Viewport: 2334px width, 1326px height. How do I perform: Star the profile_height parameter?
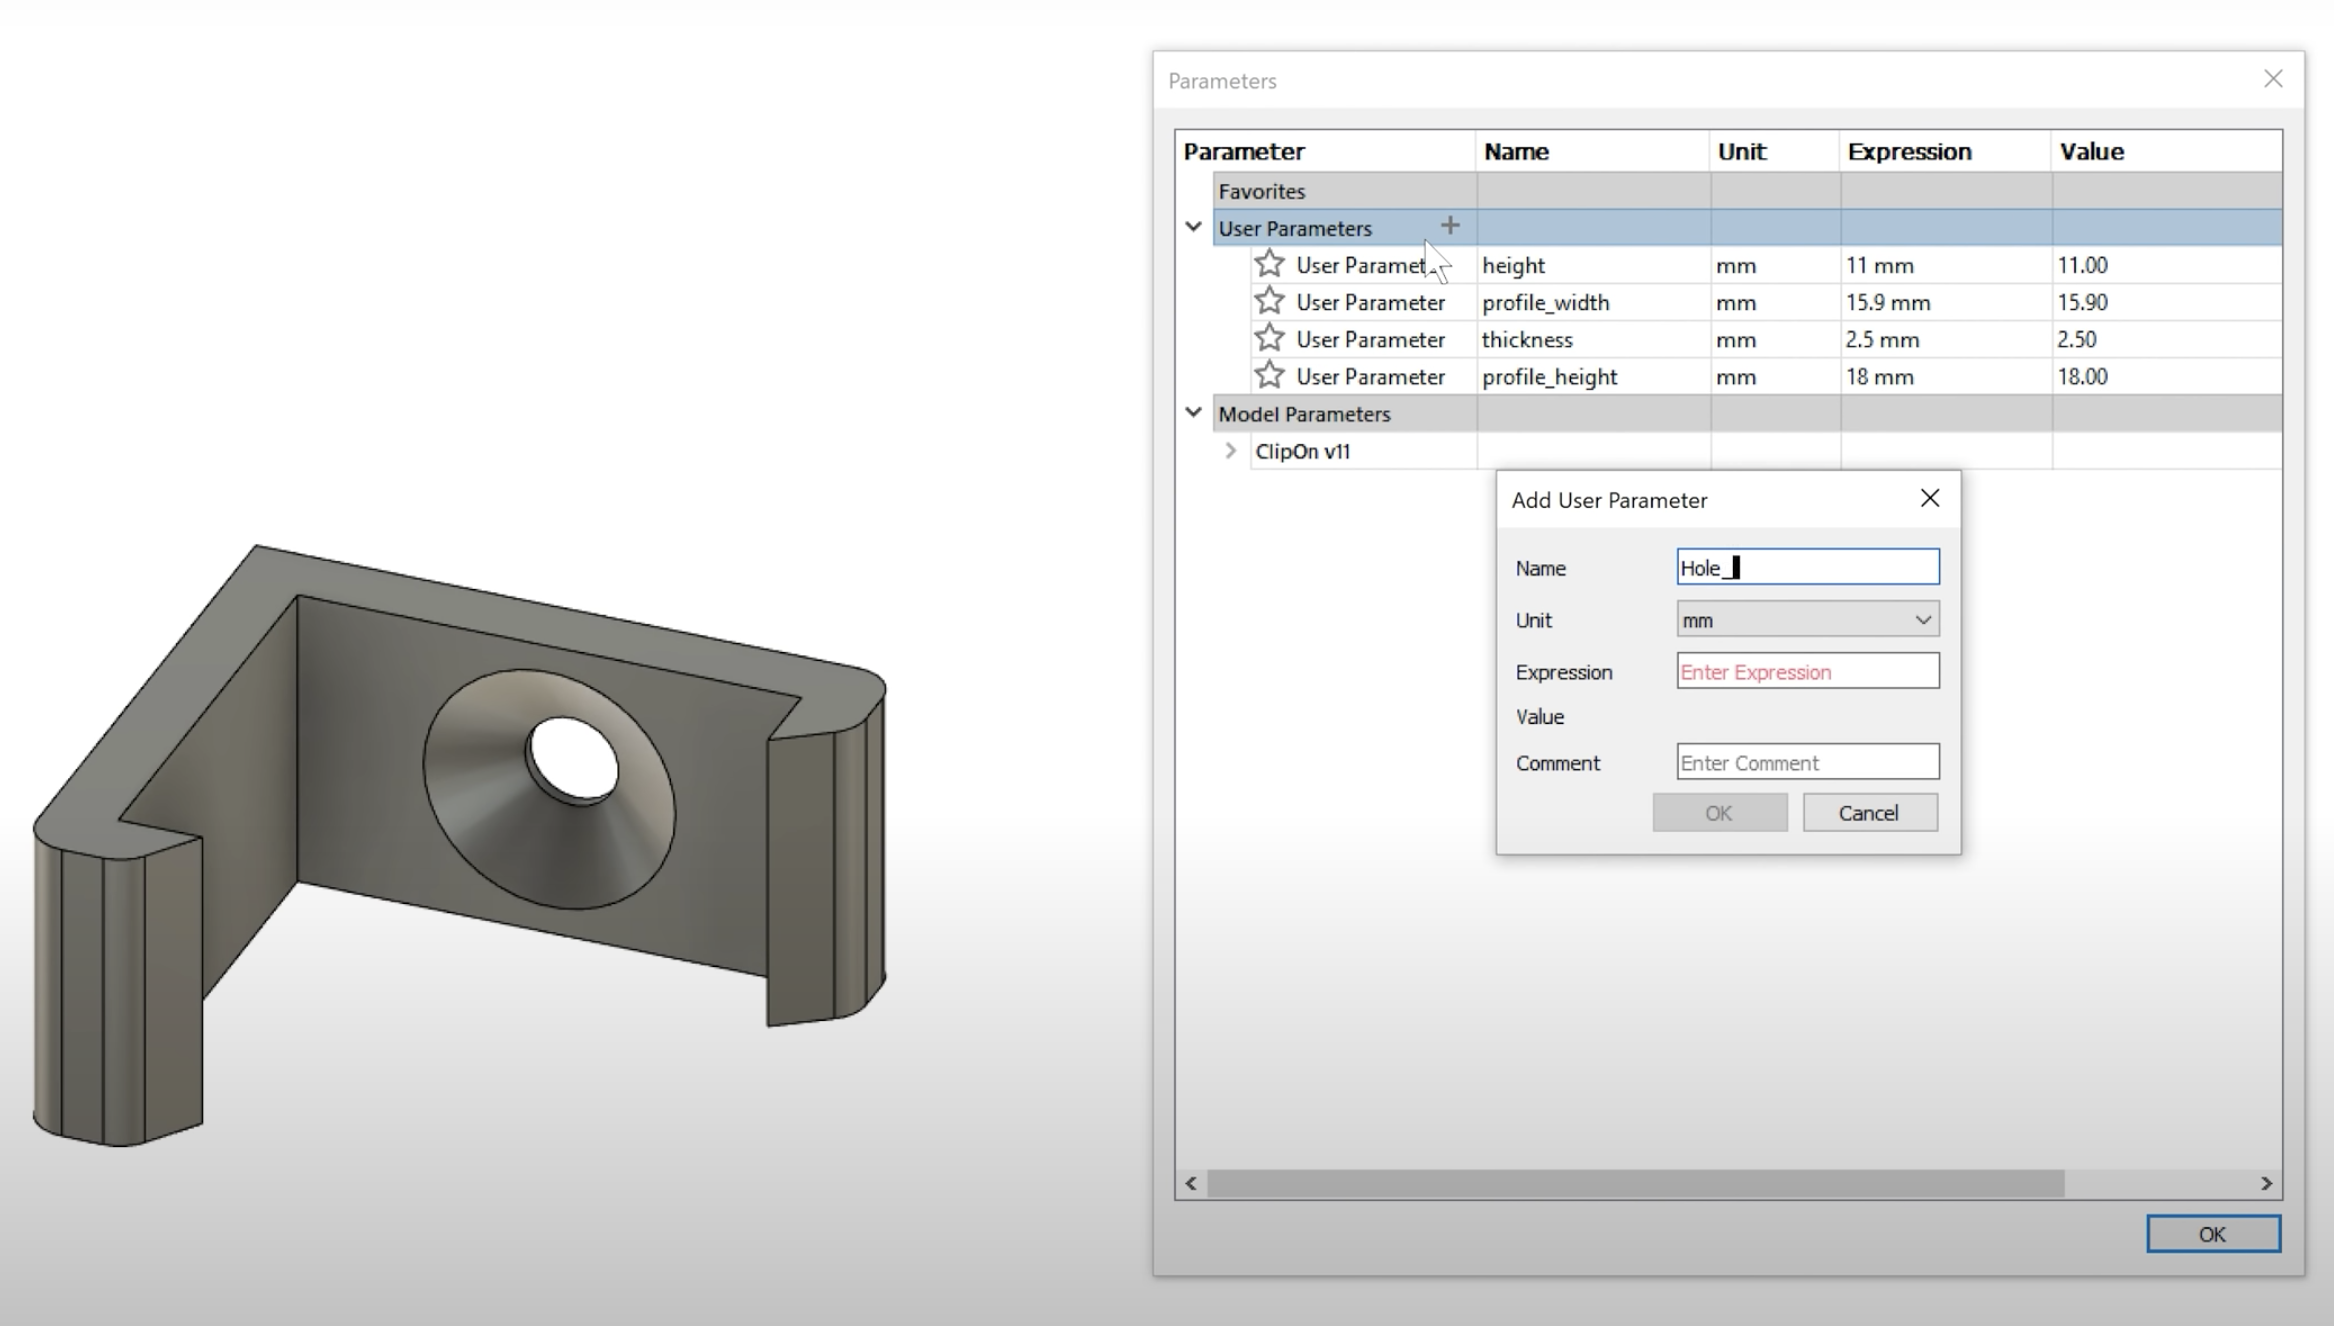[x=1268, y=375]
